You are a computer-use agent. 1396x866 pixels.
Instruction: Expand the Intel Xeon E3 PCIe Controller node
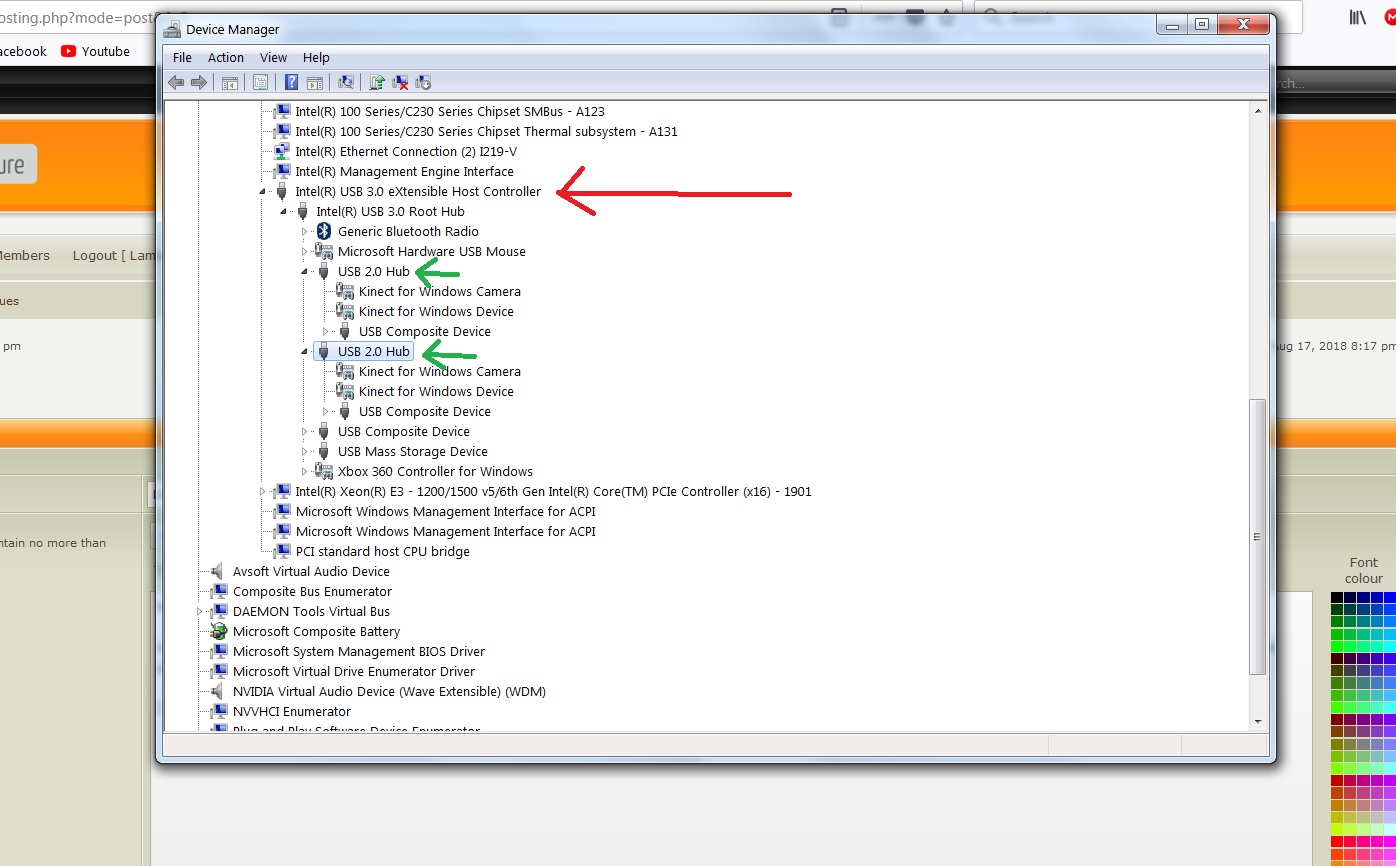click(263, 491)
